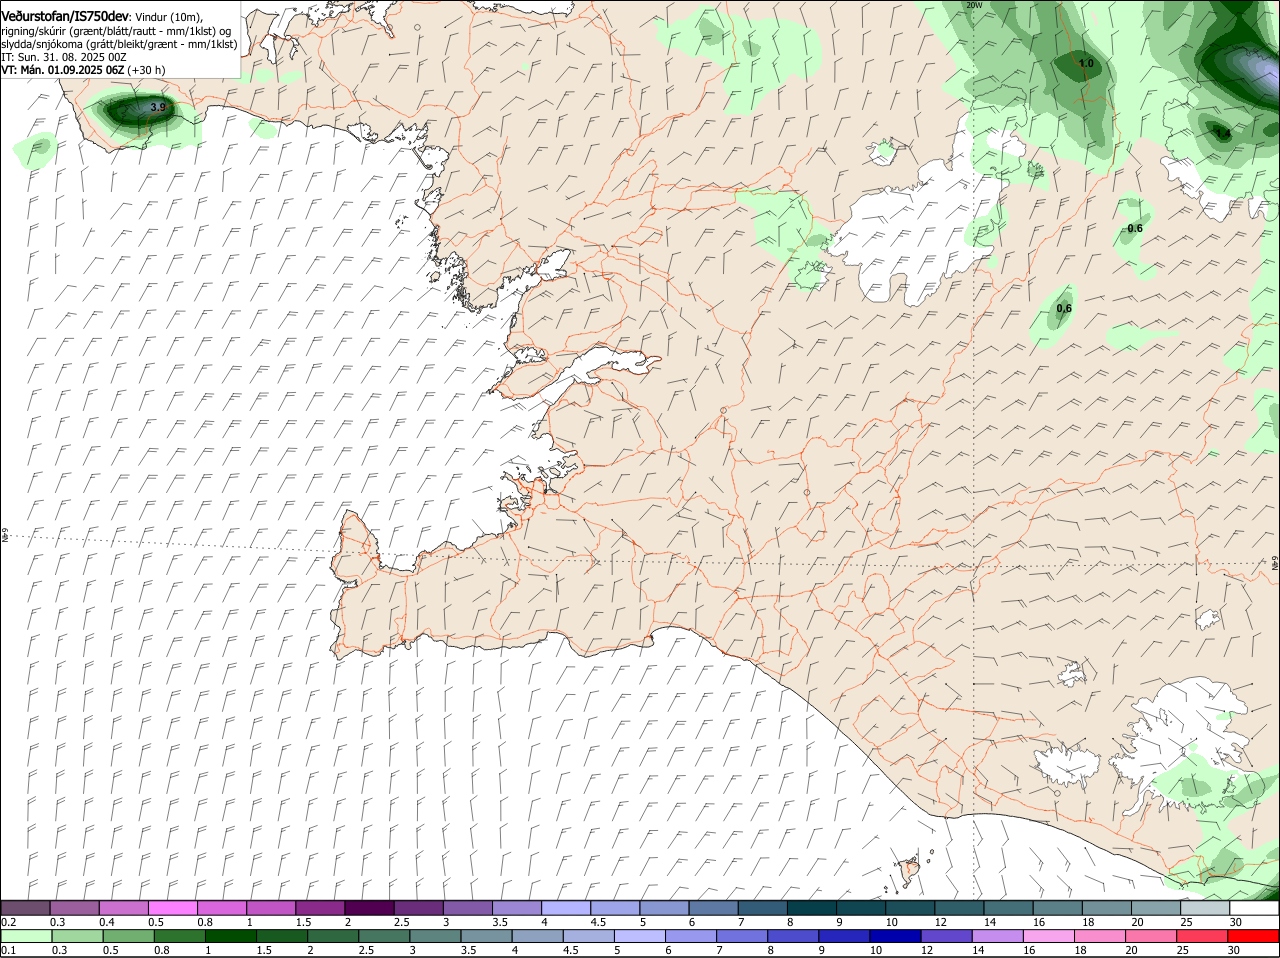Click dark green rain swatch between 1 and 1.5
The image size is (1280, 958).
[233, 936]
